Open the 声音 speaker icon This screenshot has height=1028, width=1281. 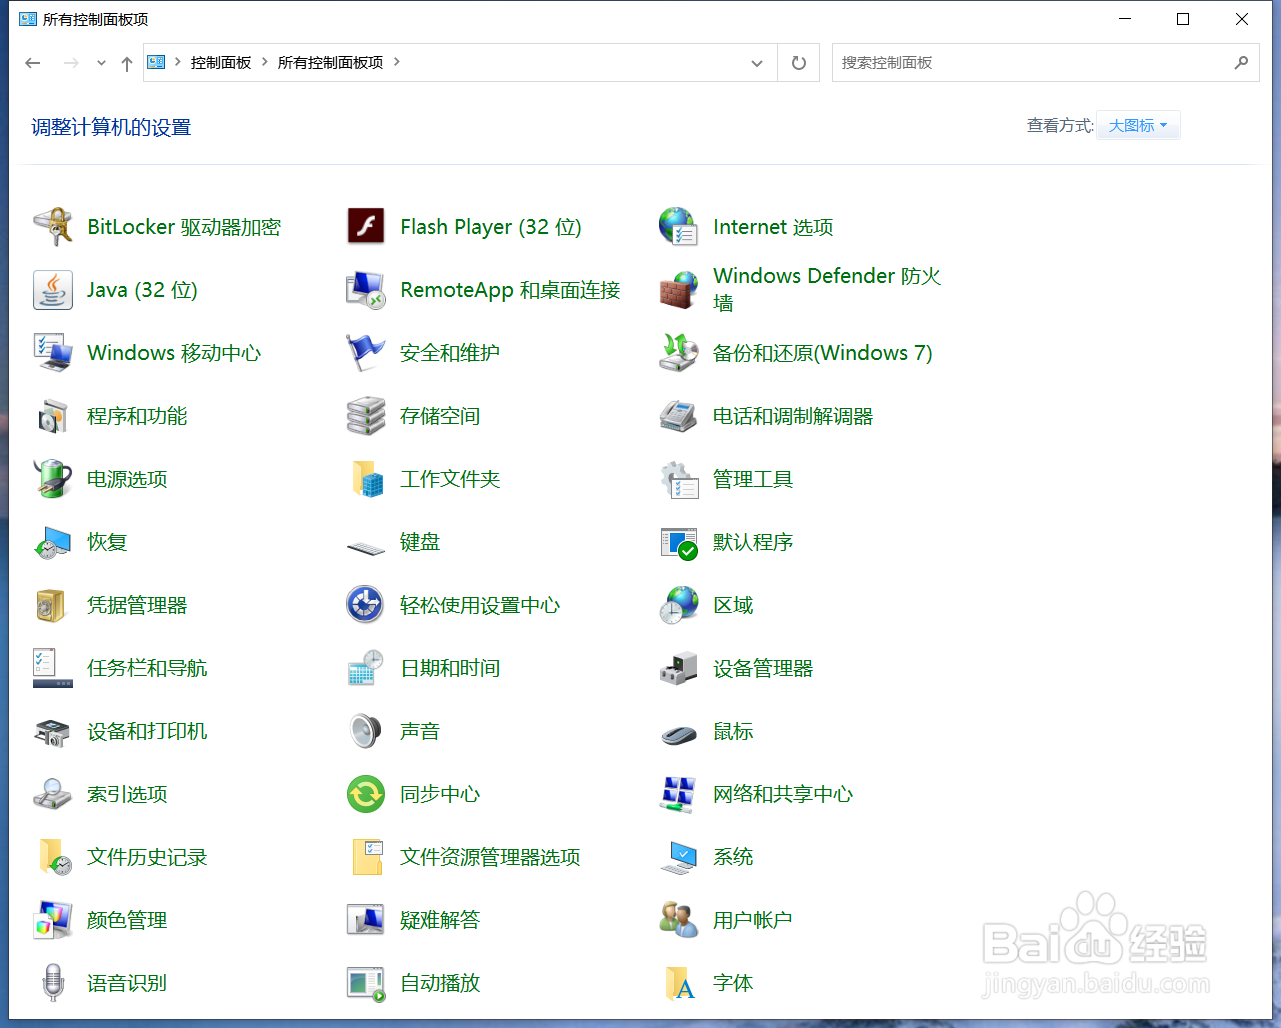click(366, 731)
